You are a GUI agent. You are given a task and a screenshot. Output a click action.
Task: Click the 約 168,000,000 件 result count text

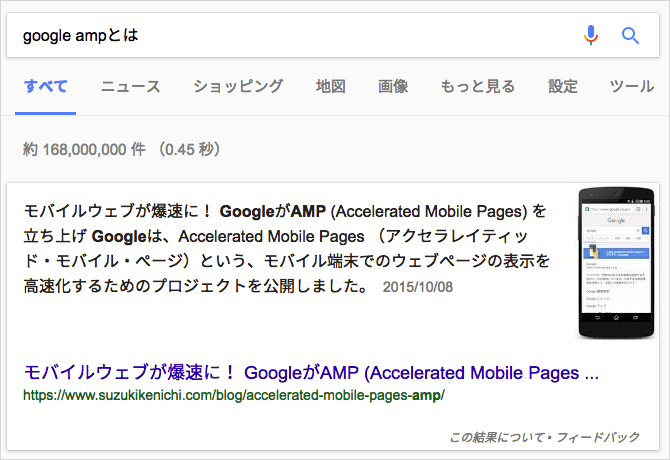(x=84, y=149)
